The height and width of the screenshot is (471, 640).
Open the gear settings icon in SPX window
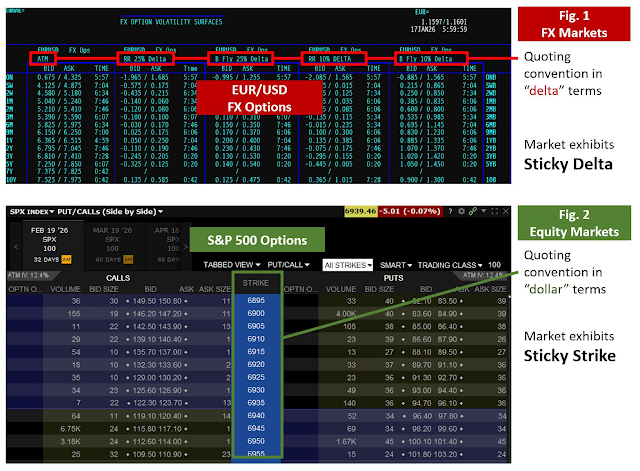point(462,211)
